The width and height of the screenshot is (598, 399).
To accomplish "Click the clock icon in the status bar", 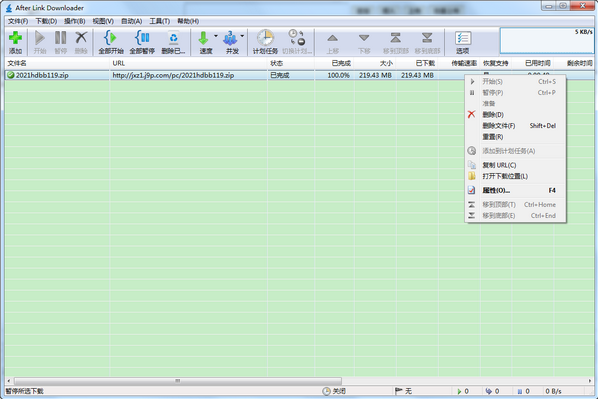I will pos(326,391).
